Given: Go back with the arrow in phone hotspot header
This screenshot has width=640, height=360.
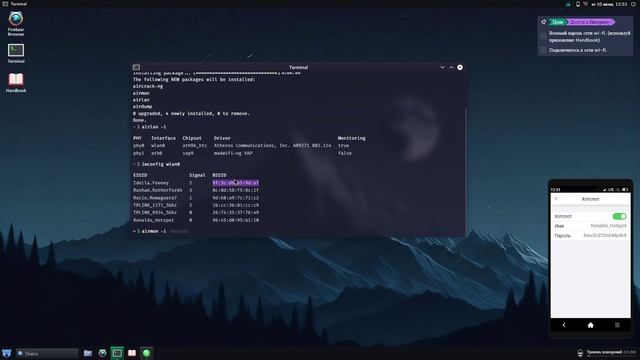Looking at the screenshot, I should 556,199.
